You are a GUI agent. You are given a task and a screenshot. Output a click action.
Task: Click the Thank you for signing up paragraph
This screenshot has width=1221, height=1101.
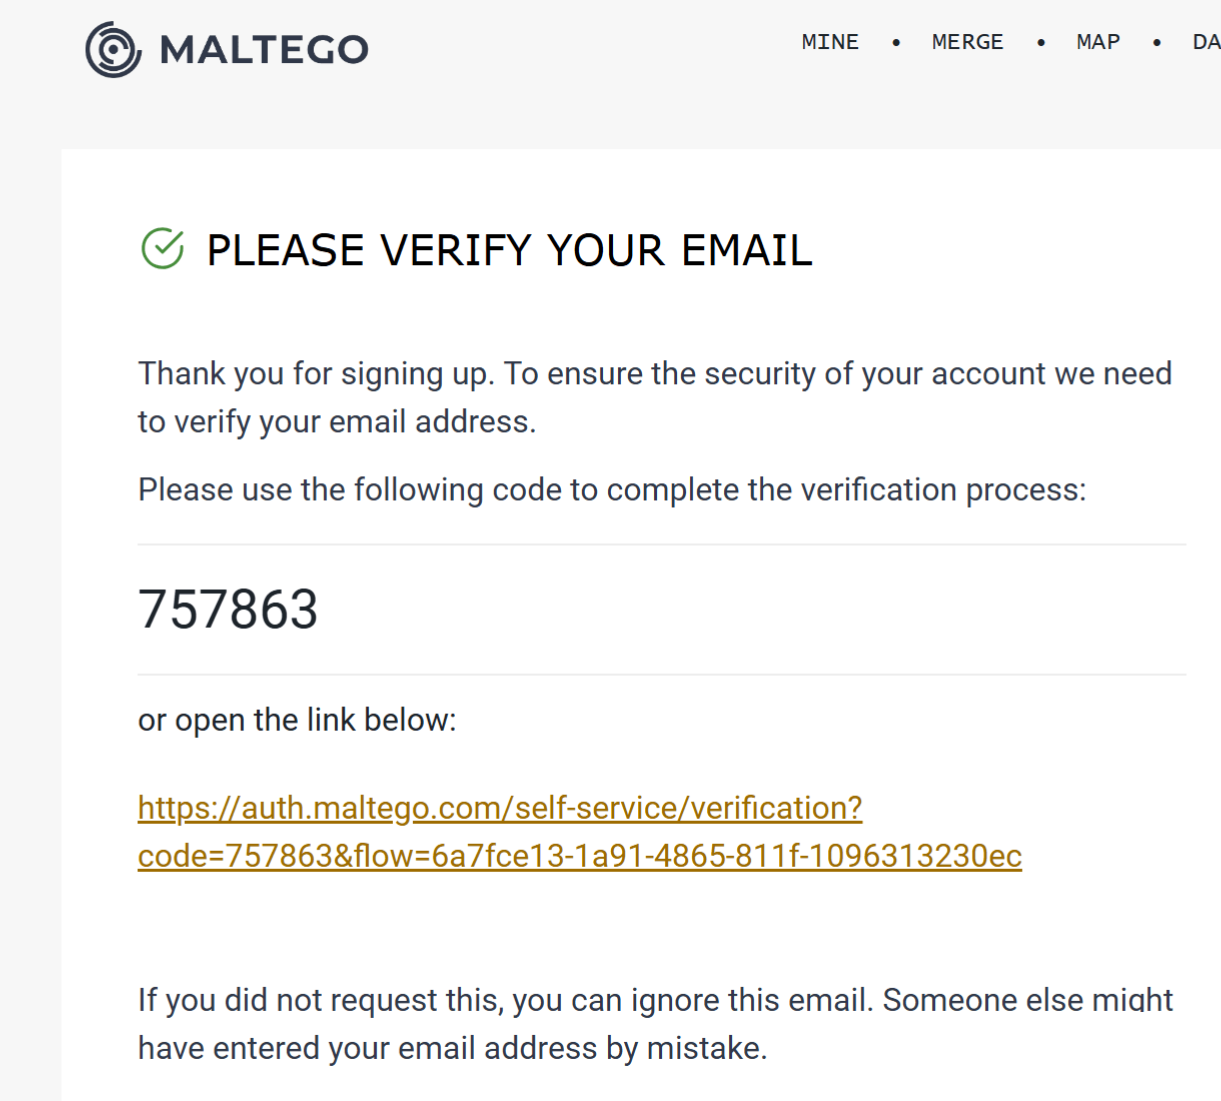click(x=654, y=397)
